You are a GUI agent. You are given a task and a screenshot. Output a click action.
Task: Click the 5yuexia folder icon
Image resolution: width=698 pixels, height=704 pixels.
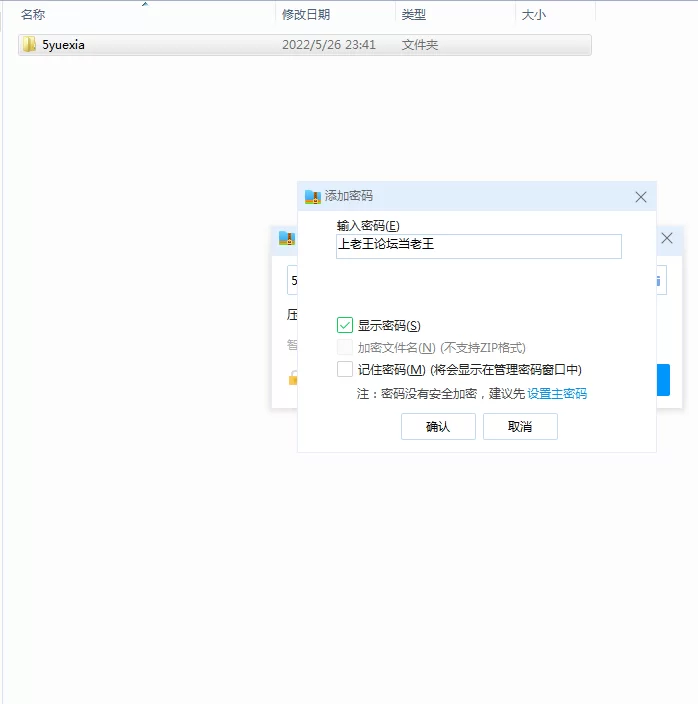coord(29,45)
